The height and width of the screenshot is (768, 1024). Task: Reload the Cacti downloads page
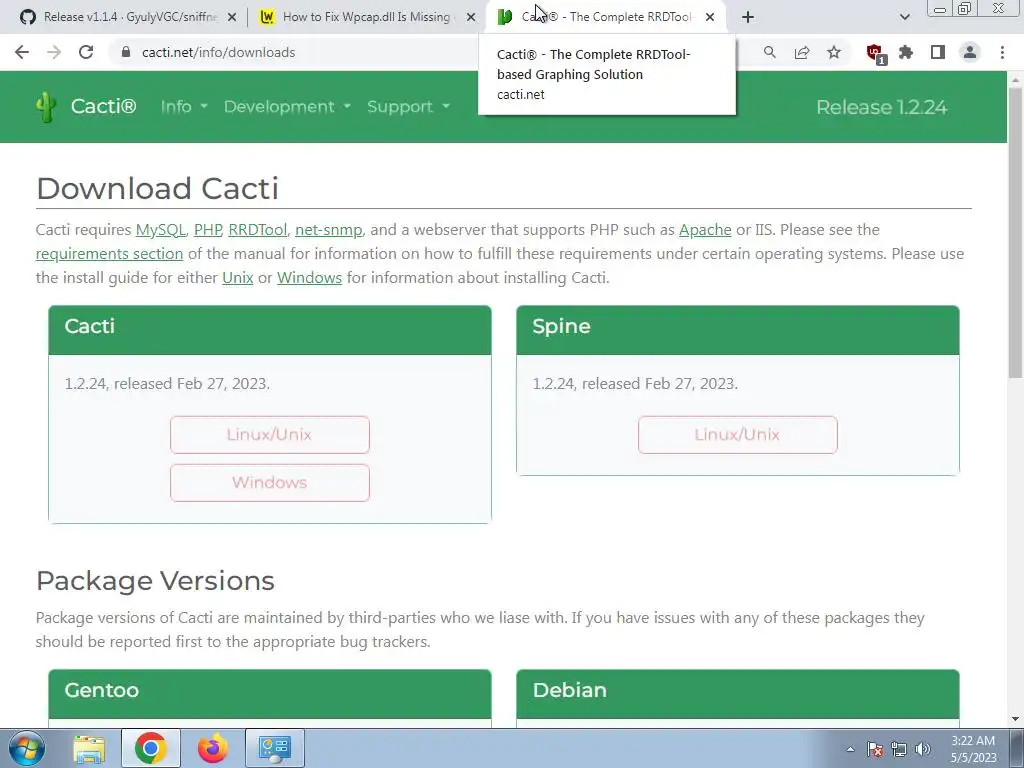86,52
